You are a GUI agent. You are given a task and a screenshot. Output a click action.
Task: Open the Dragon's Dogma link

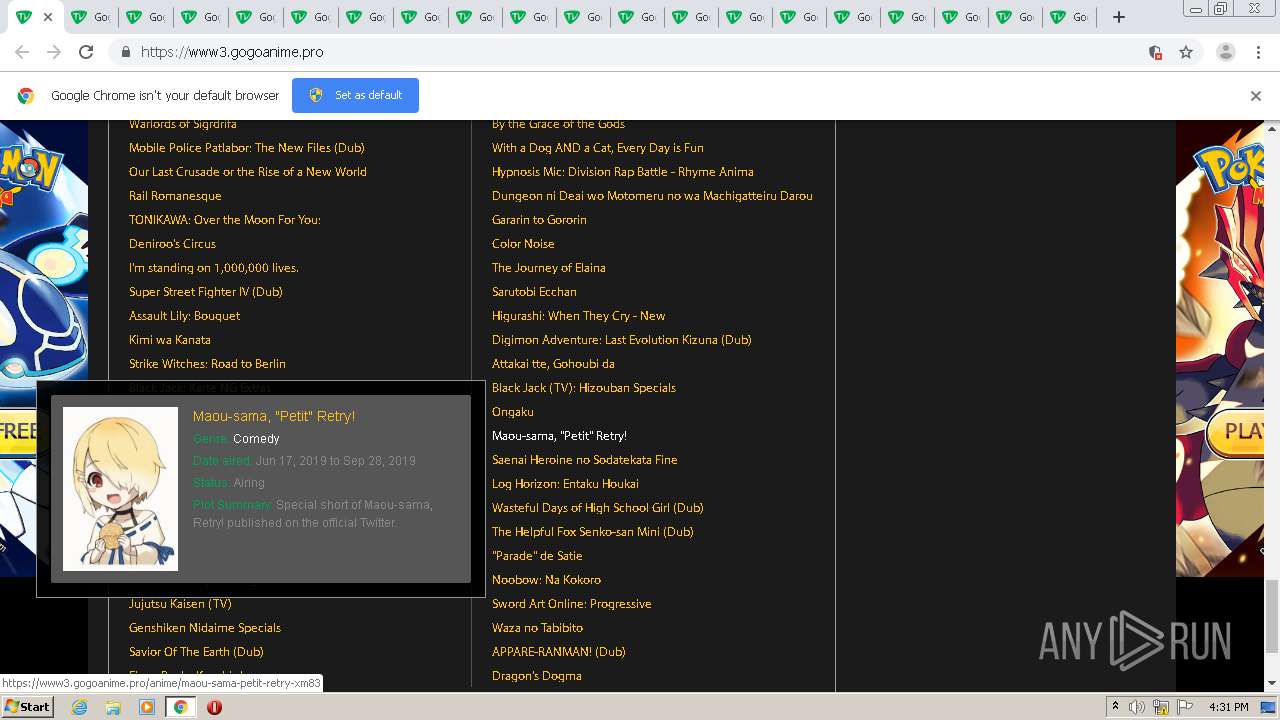click(x=537, y=676)
